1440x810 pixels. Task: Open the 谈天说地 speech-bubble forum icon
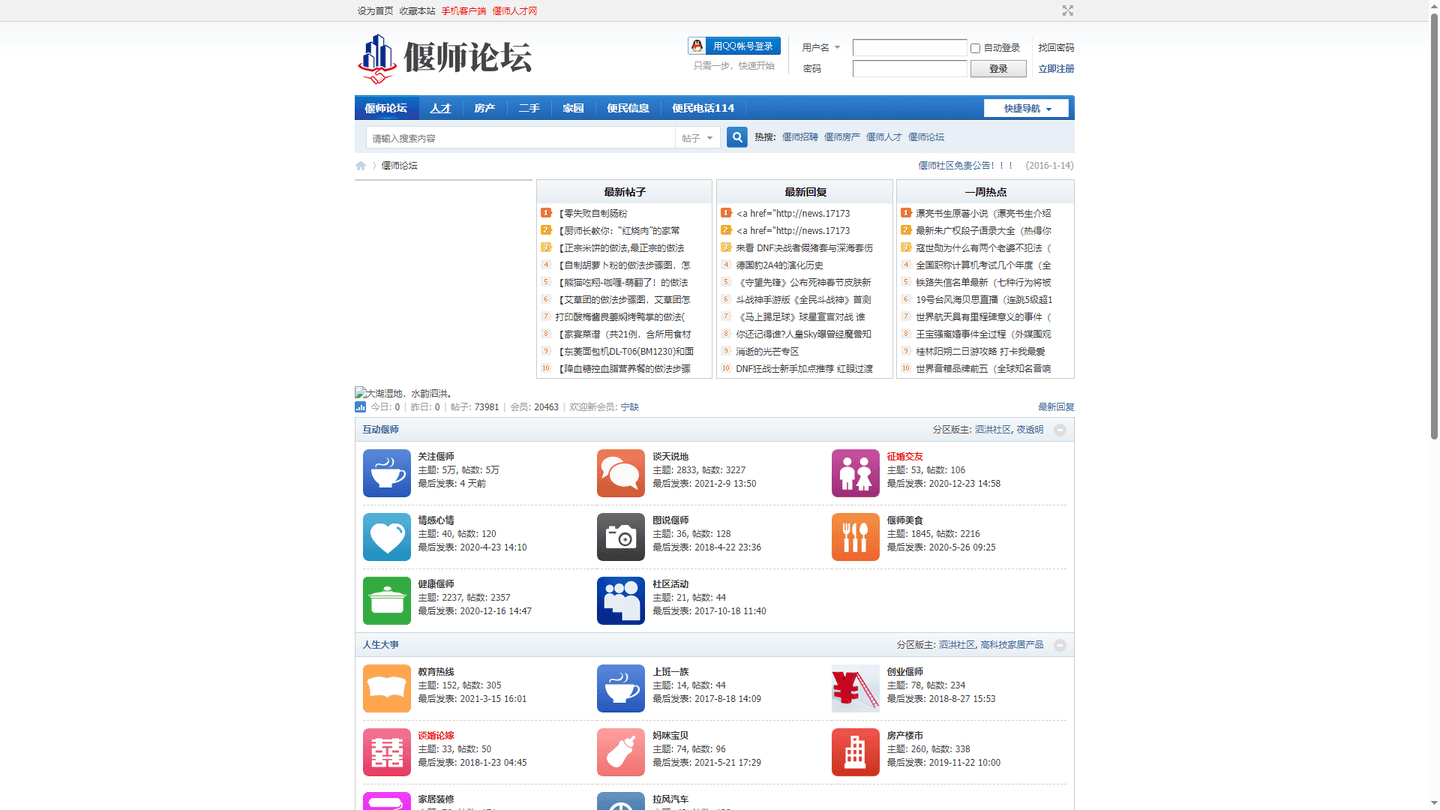click(621, 473)
